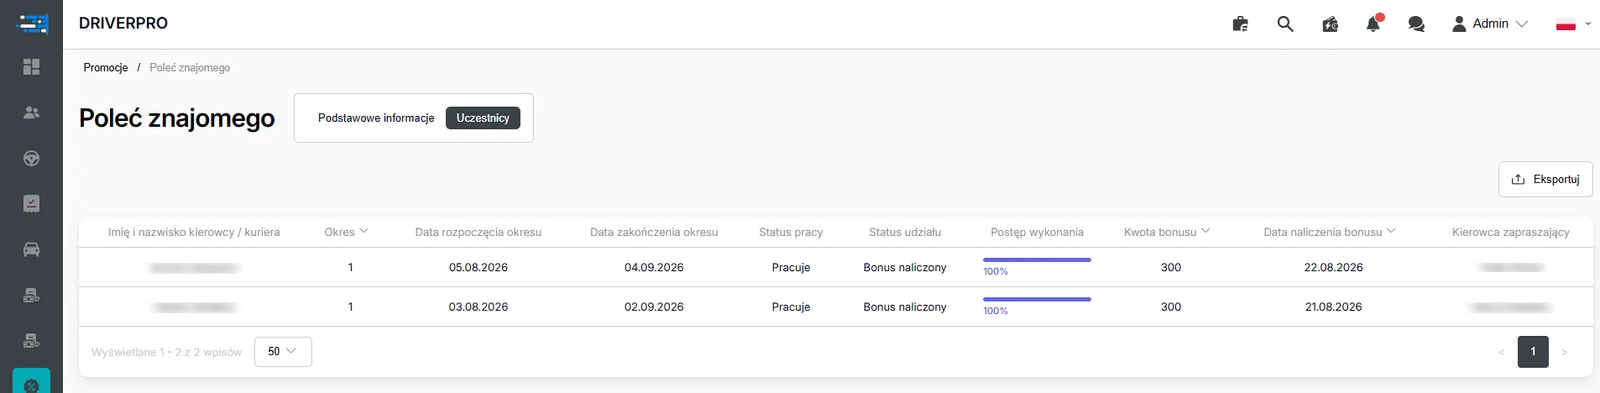Open the briefcase transfer icon in header
Screen dimensions: 1600x393
coord(1240,24)
